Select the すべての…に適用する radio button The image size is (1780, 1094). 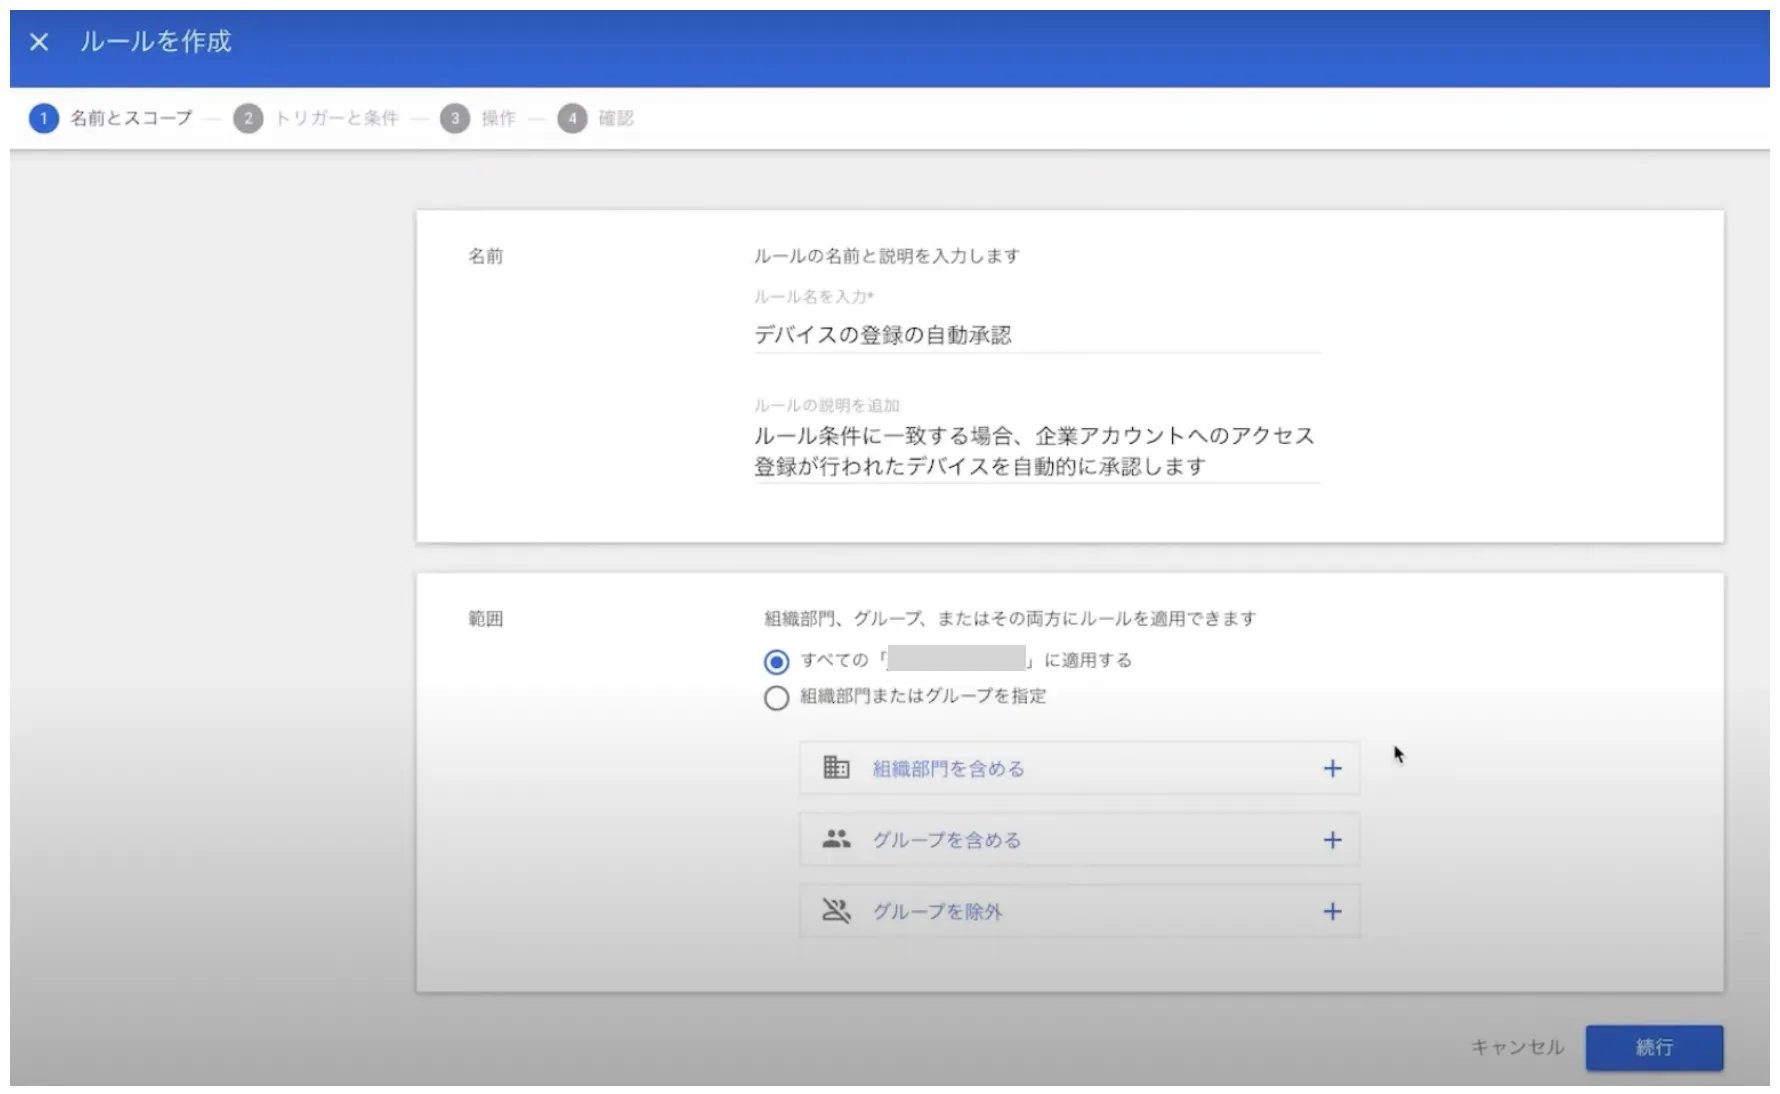(x=776, y=662)
